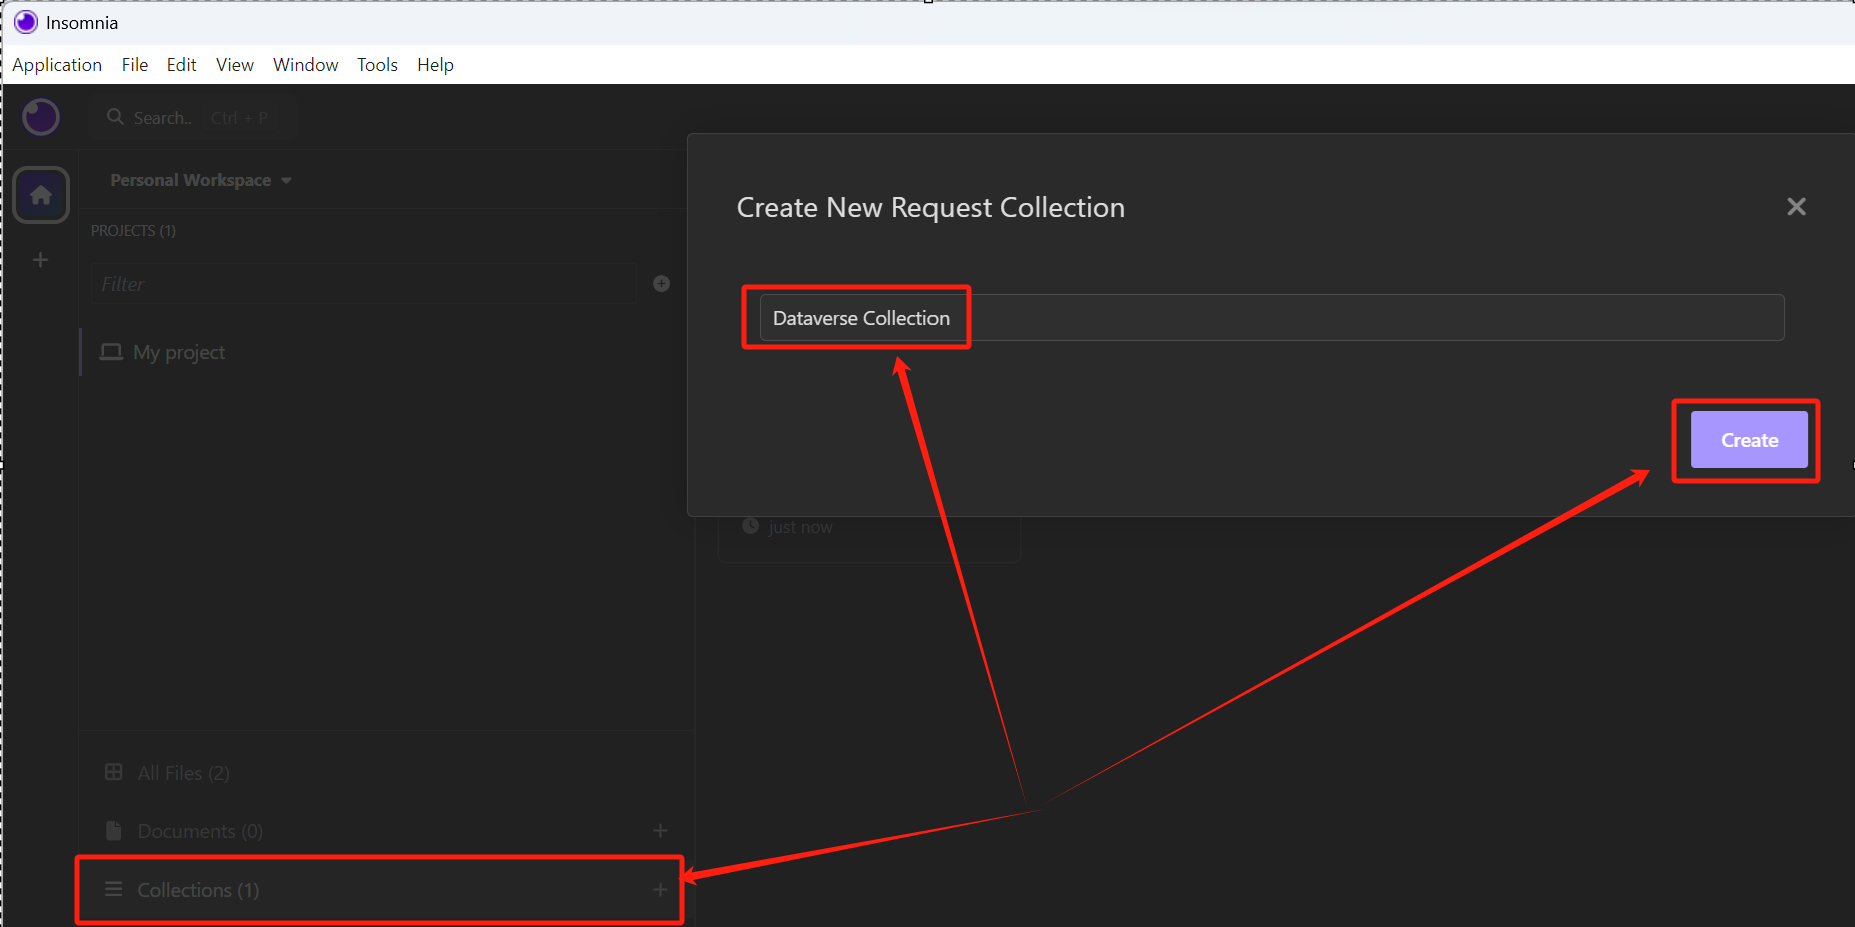Click the document icon beside Documents
Viewport: 1855px width, 927px height.
[x=114, y=831]
